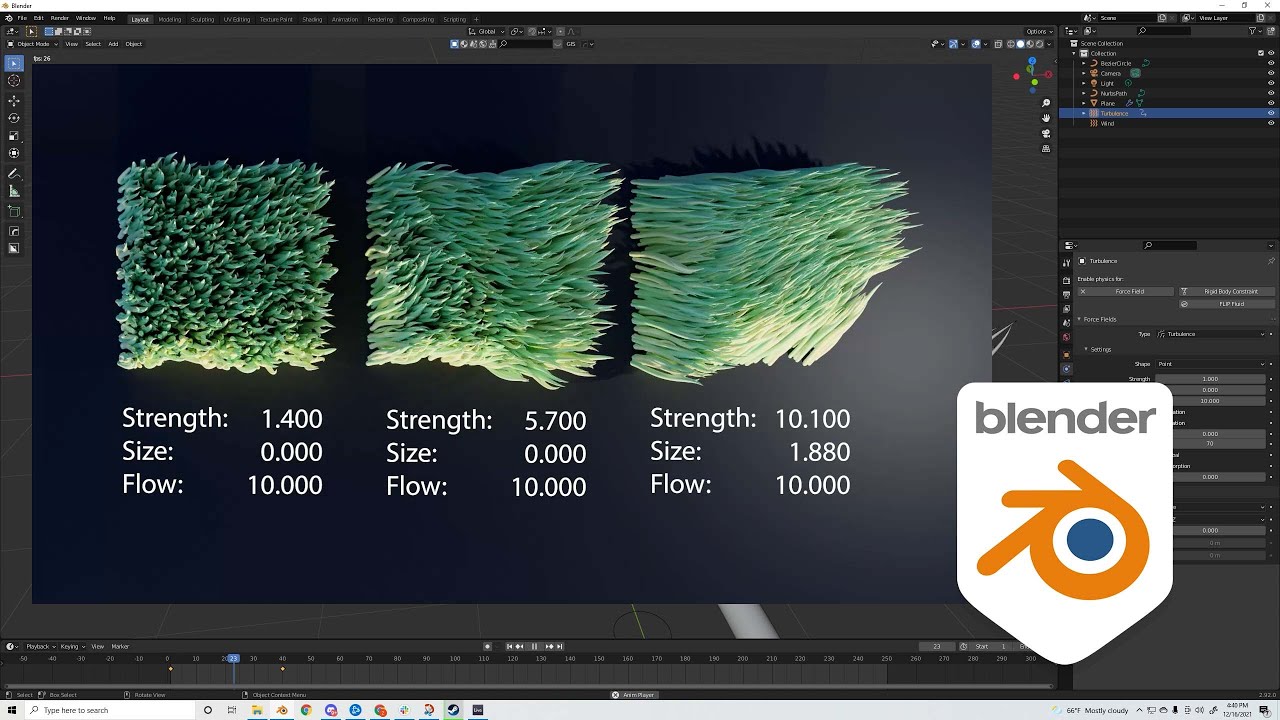Click the pin icon in Properties header

point(1271,261)
